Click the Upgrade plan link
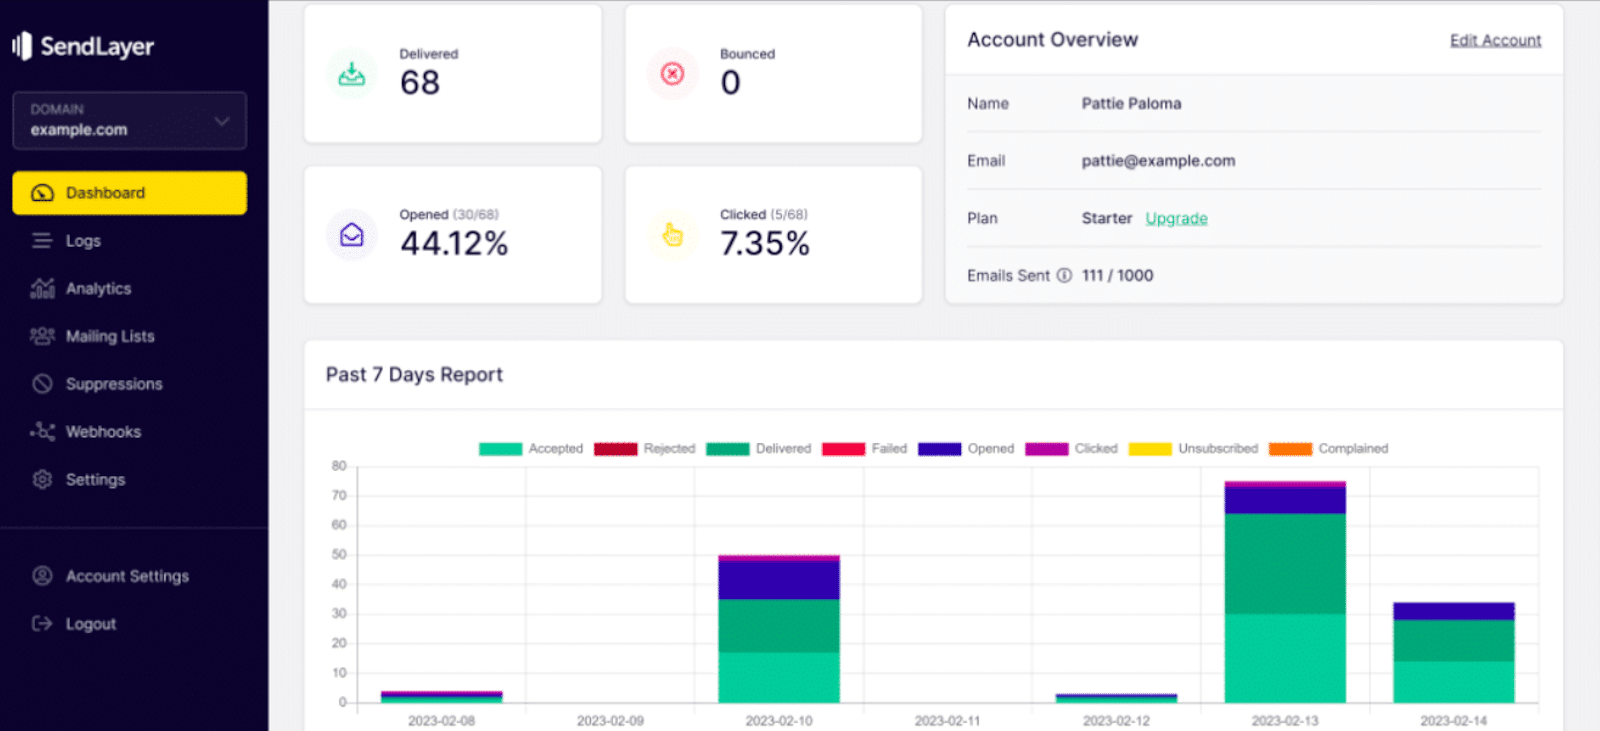The height and width of the screenshot is (731, 1600). point(1176,218)
